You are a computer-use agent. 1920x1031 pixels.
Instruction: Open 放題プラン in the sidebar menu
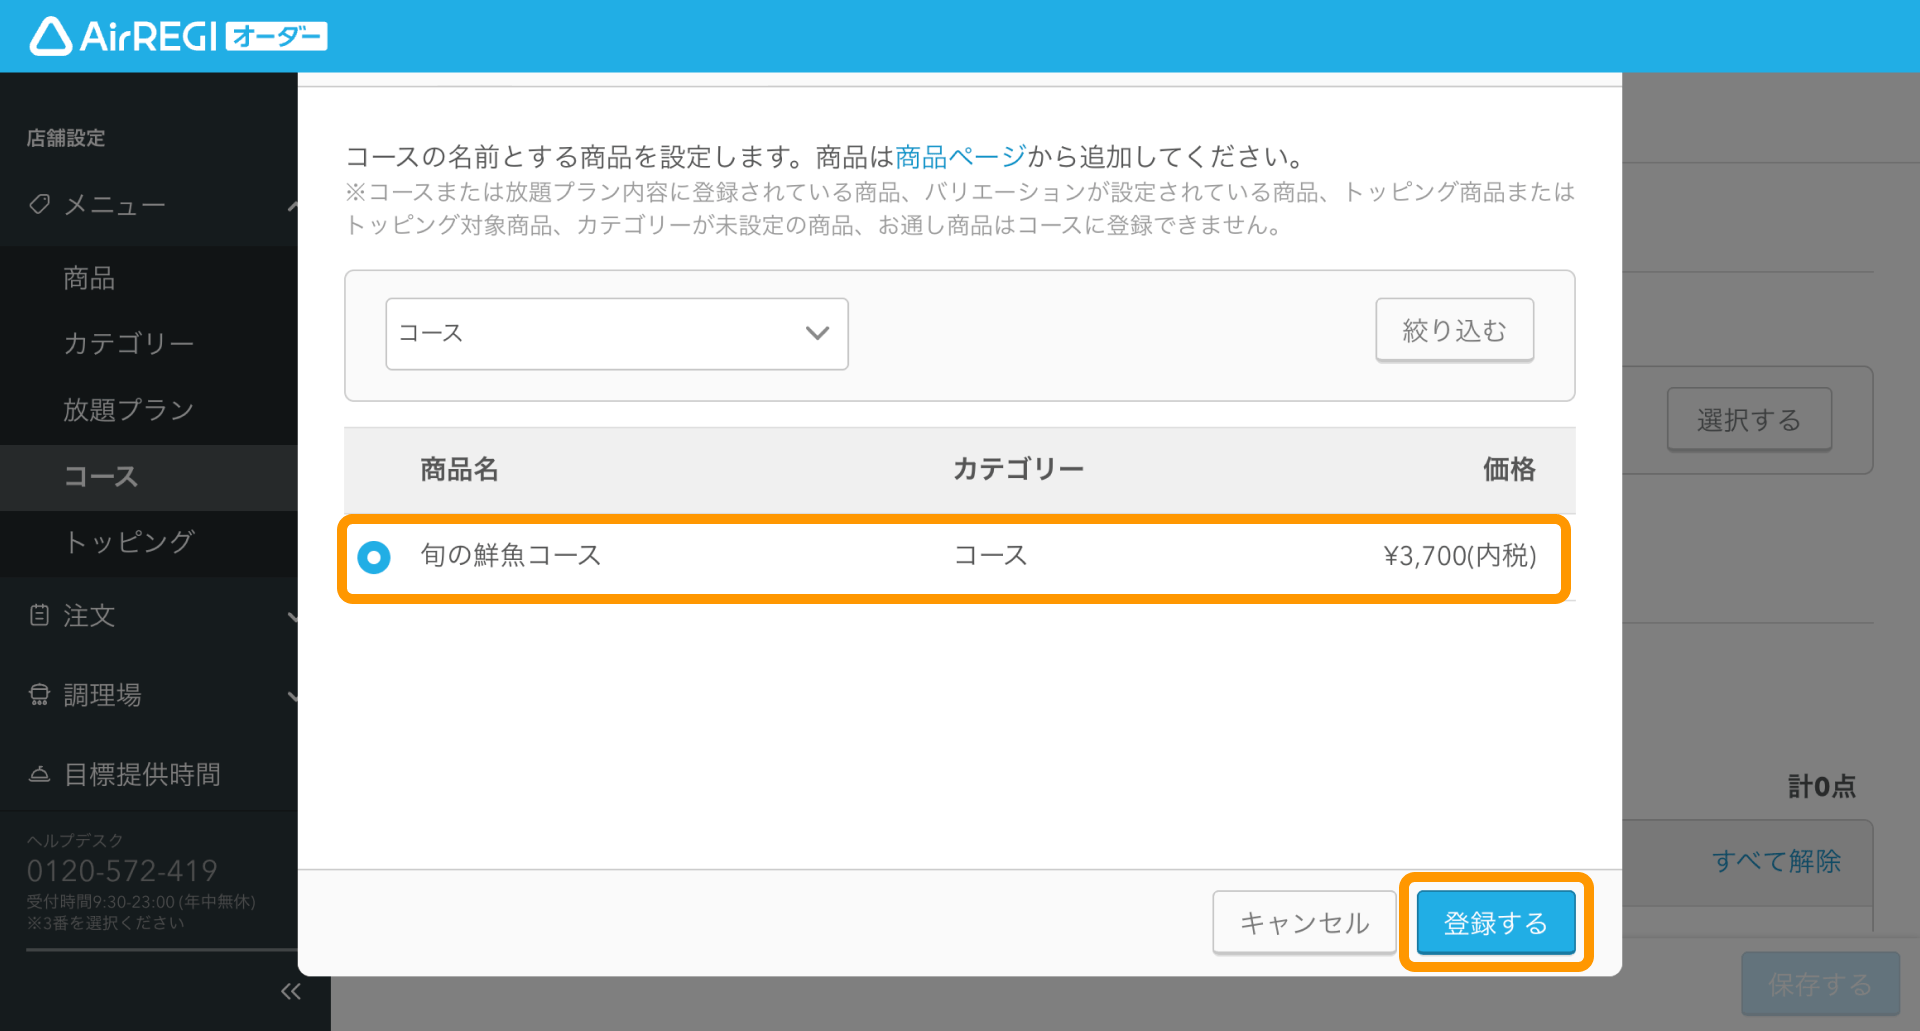(x=129, y=410)
